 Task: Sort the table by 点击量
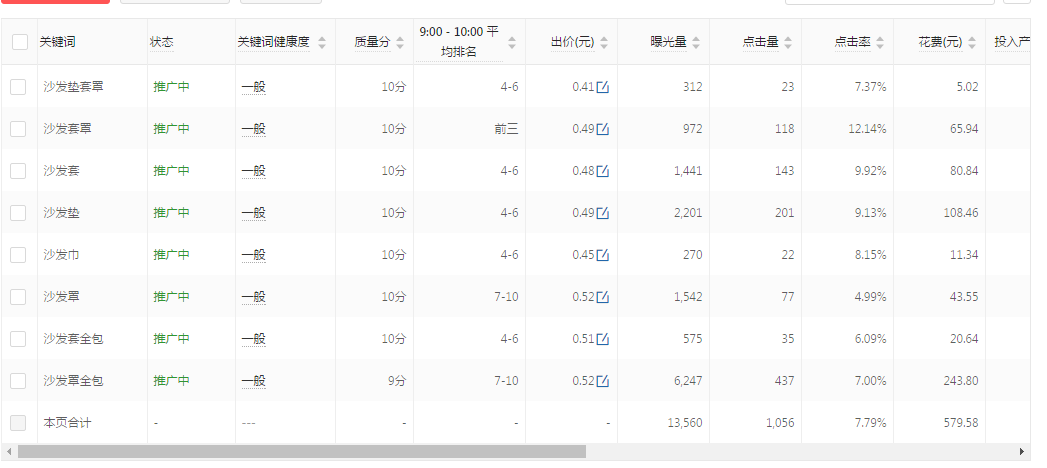coord(788,43)
